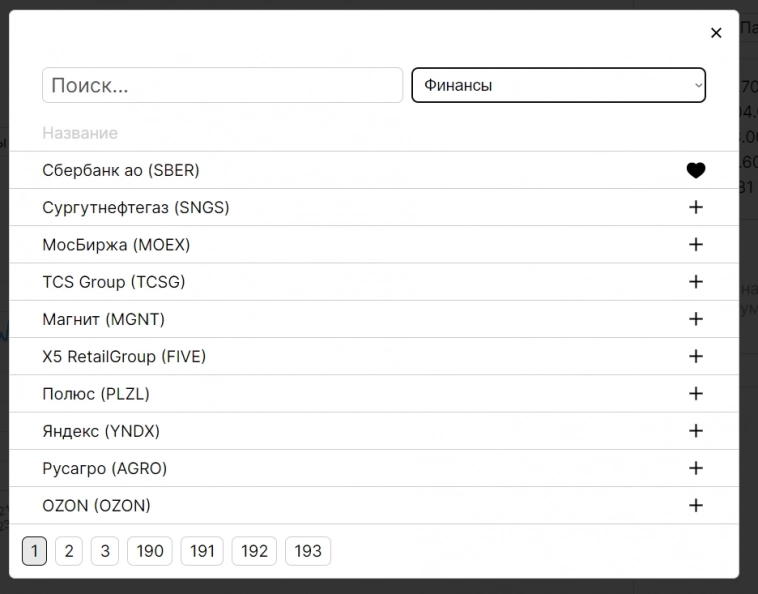Open the Финансы category dropdown
The image size is (758, 594).
pos(558,85)
